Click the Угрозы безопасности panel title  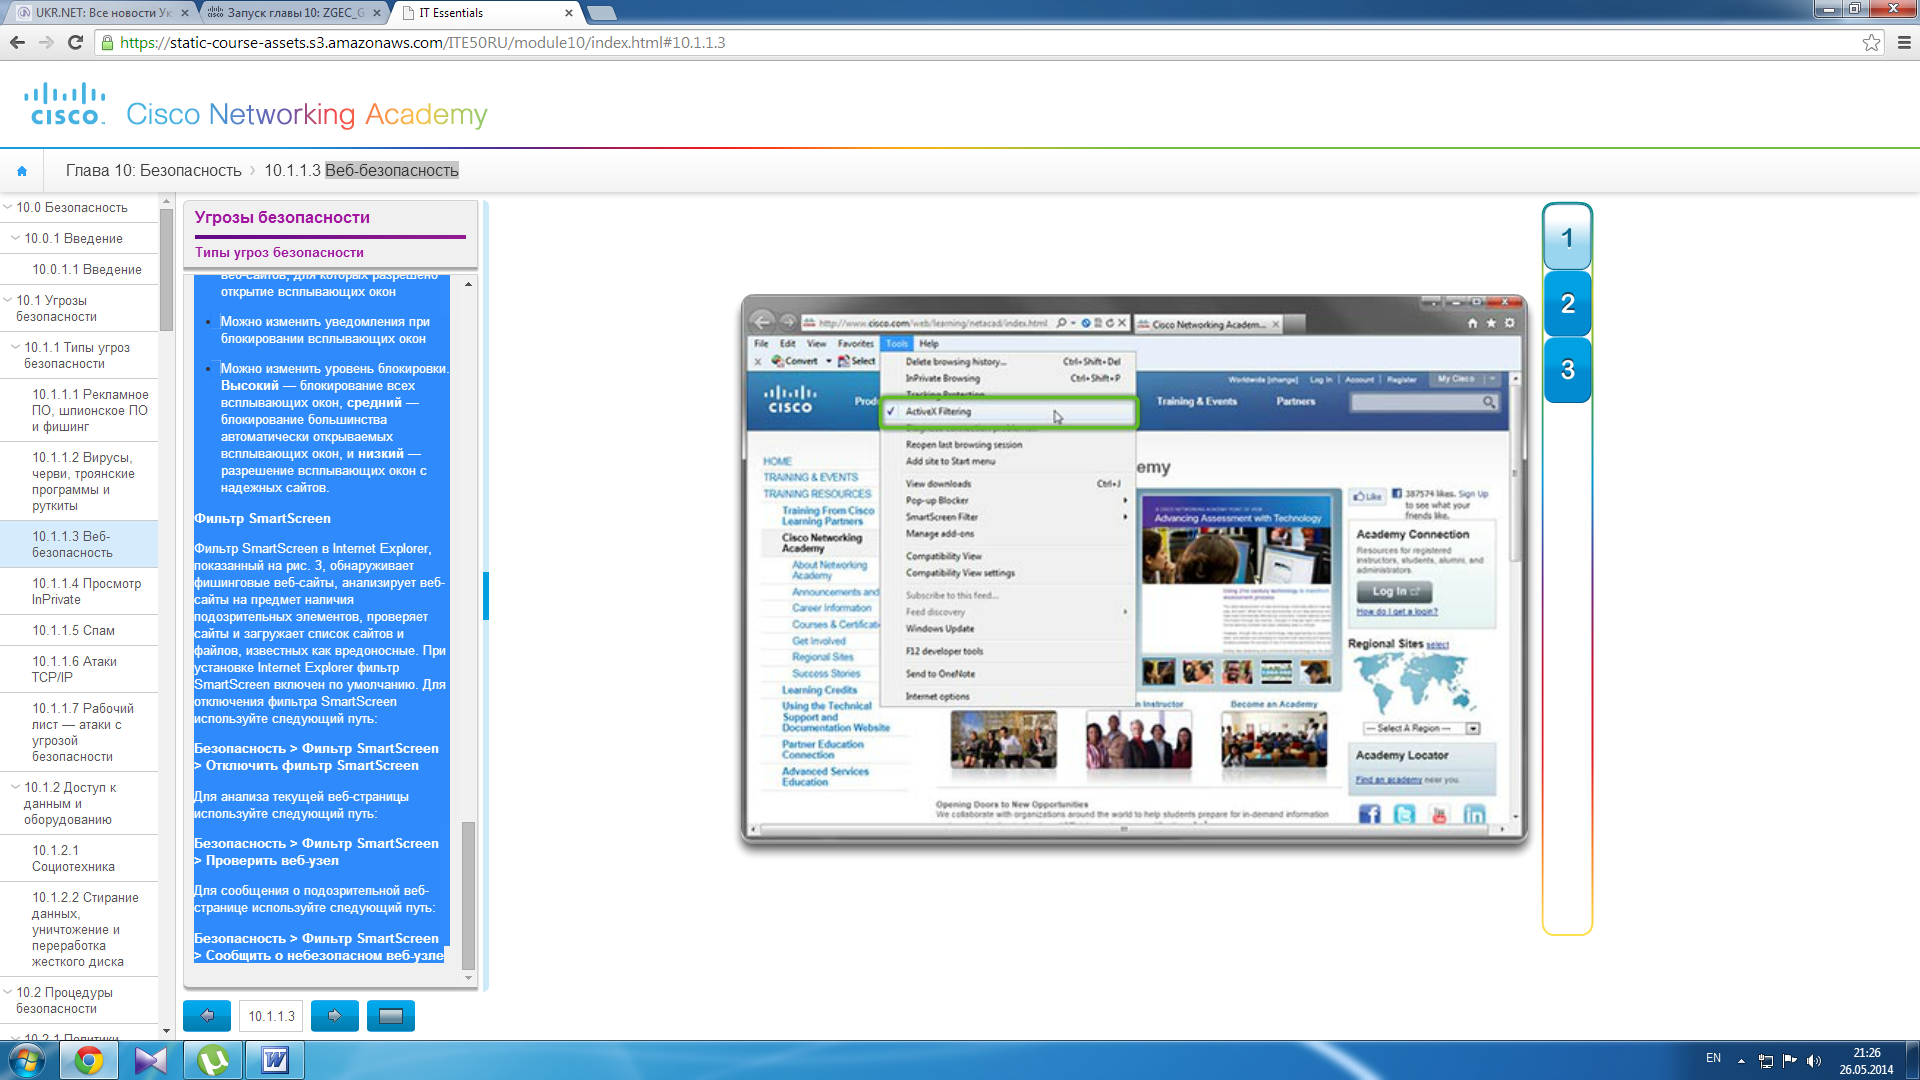click(x=282, y=217)
